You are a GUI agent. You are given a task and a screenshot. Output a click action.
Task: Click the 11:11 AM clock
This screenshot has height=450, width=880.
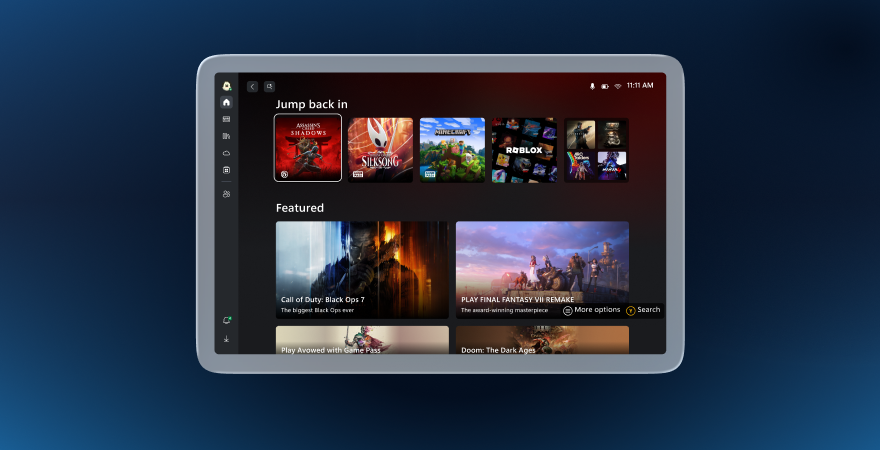640,85
